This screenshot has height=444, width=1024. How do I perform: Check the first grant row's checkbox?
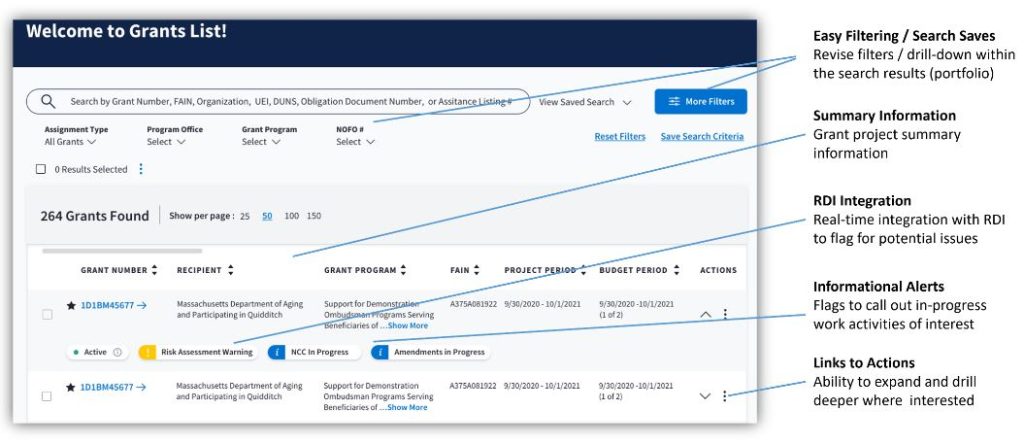click(47, 315)
